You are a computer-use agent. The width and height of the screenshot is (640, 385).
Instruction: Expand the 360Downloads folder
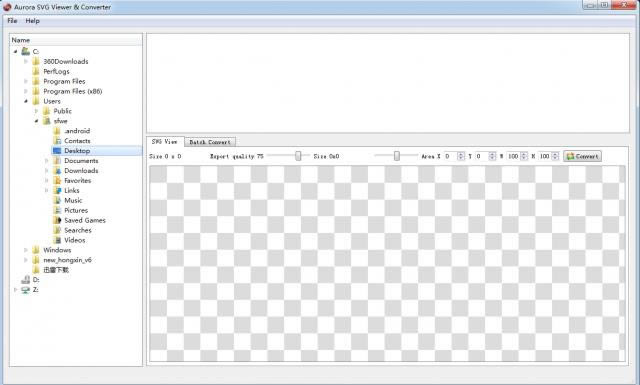point(26,61)
